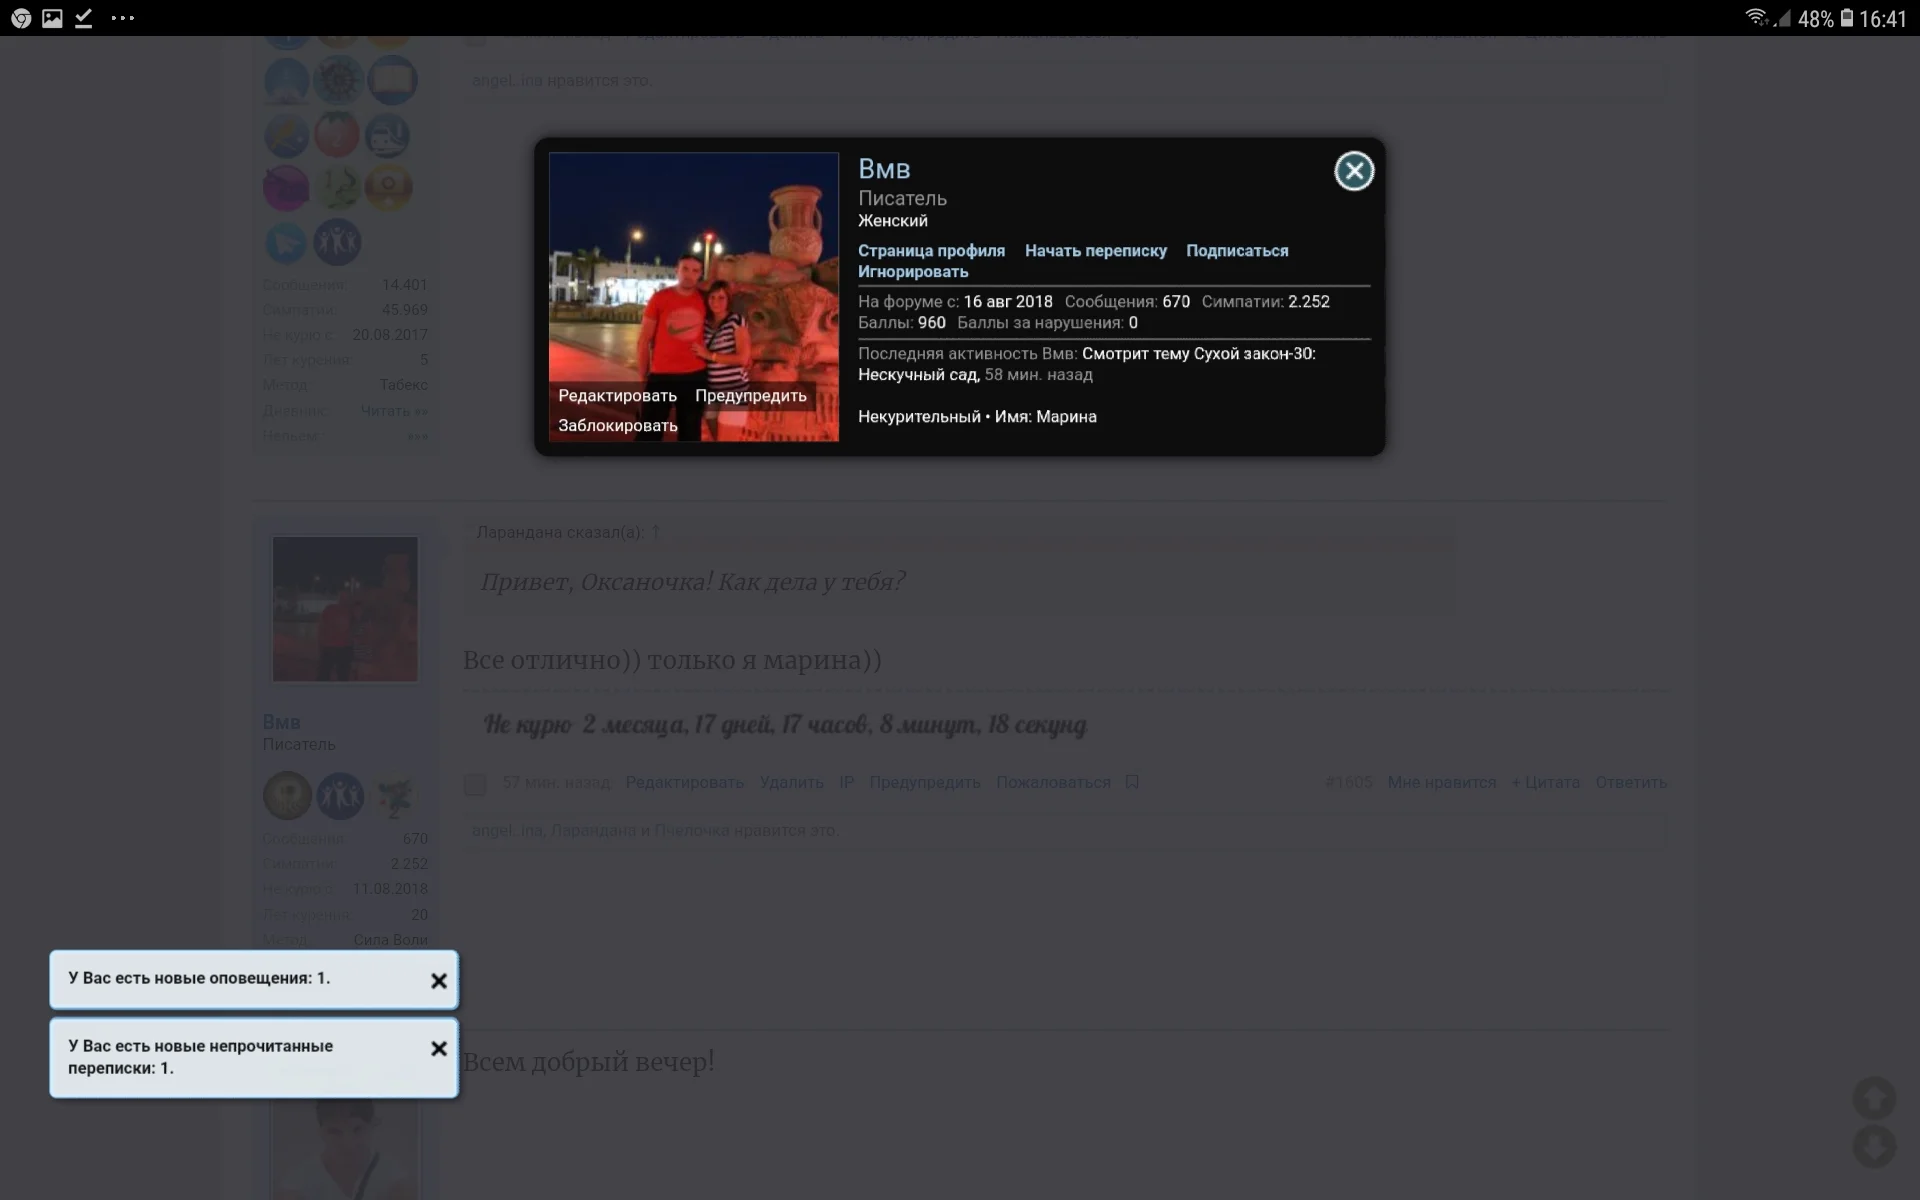Viewport: 1920px width, 1200px height.
Task: Open IP details in the moderation bar
Action: pos(847,782)
